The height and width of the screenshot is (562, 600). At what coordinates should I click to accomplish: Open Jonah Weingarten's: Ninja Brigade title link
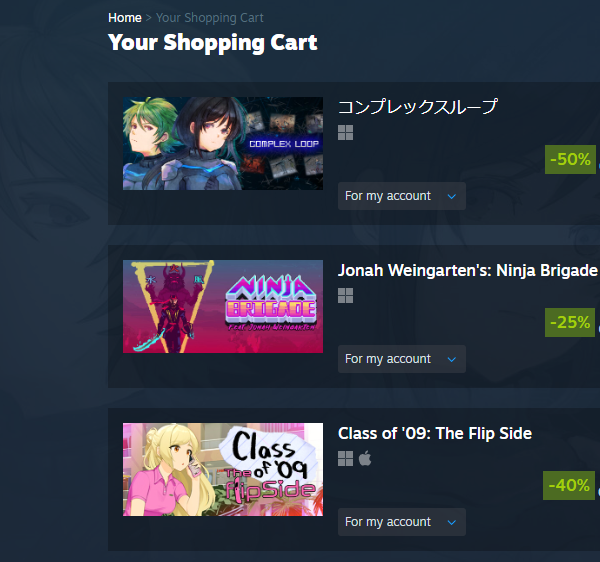click(468, 270)
